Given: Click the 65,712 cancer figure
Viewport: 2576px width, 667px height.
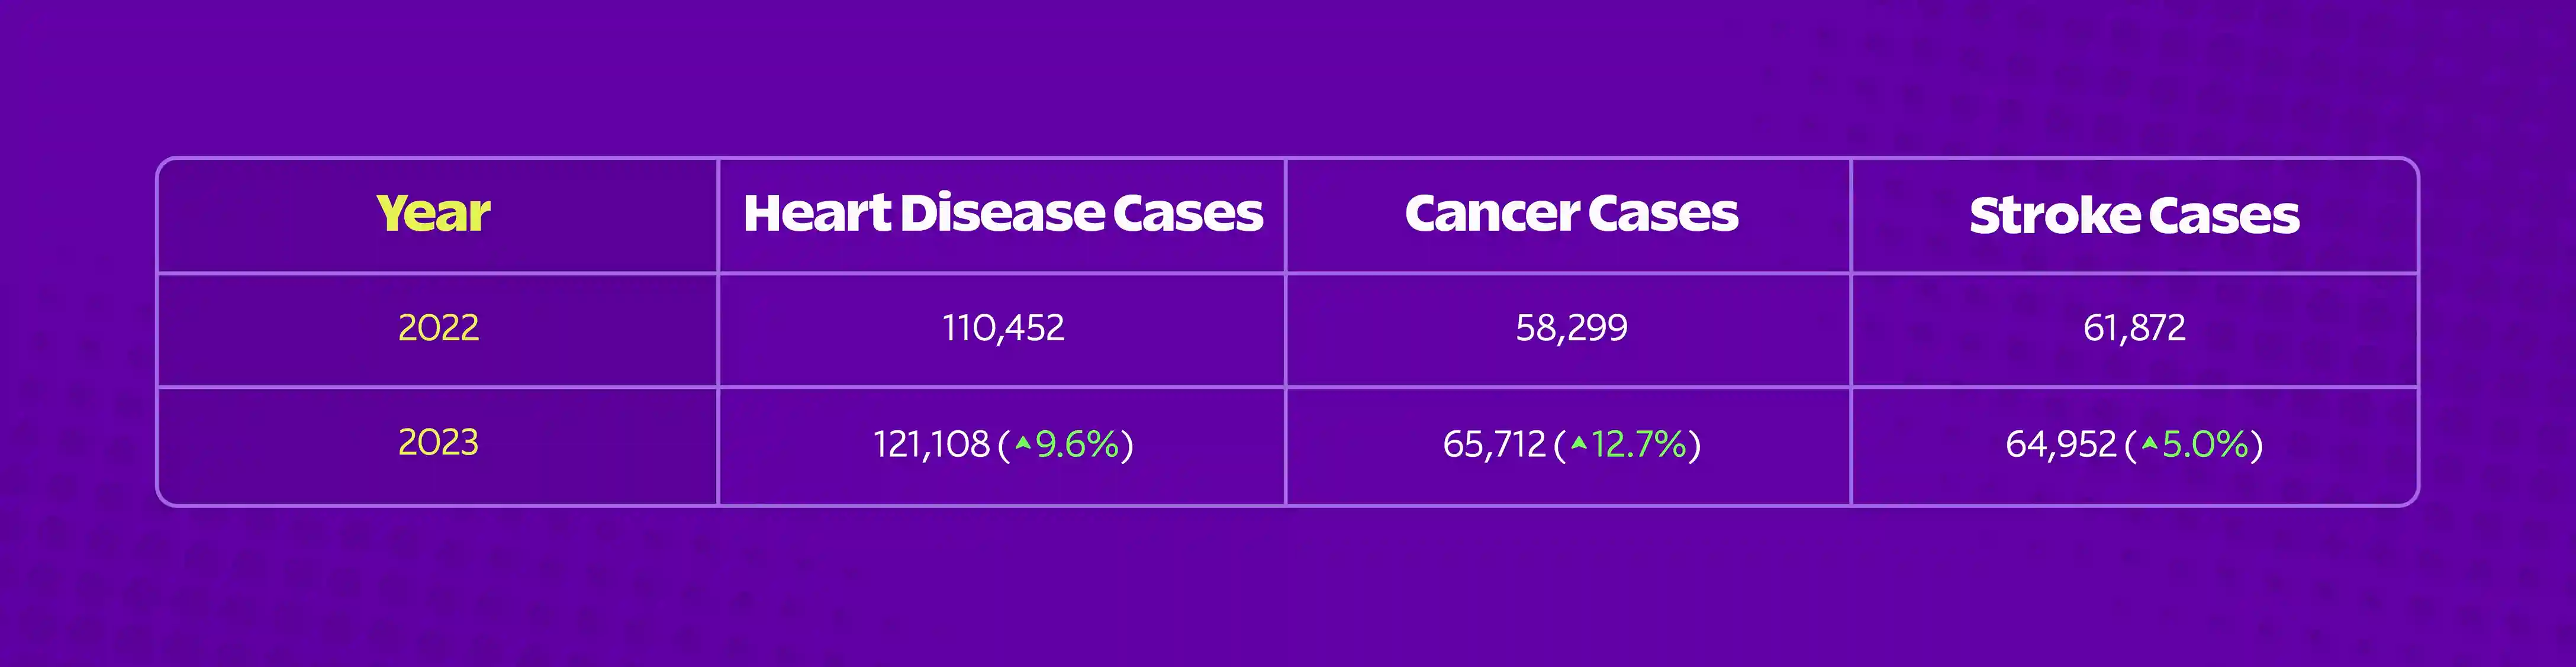Looking at the screenshot, I should click(x=1494, y=444).
